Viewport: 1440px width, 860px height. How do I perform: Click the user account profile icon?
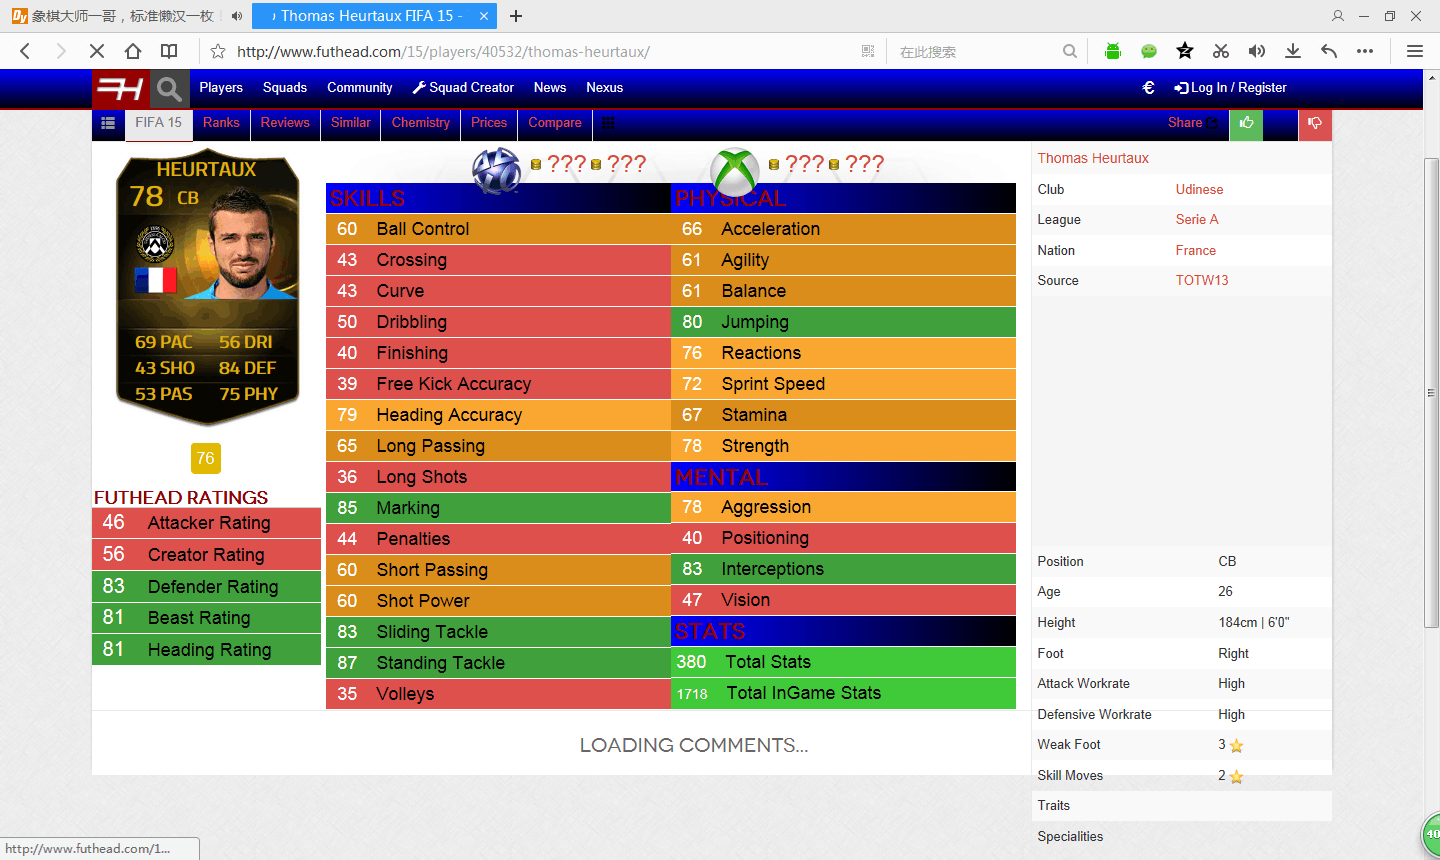(x=1338, y=16)
